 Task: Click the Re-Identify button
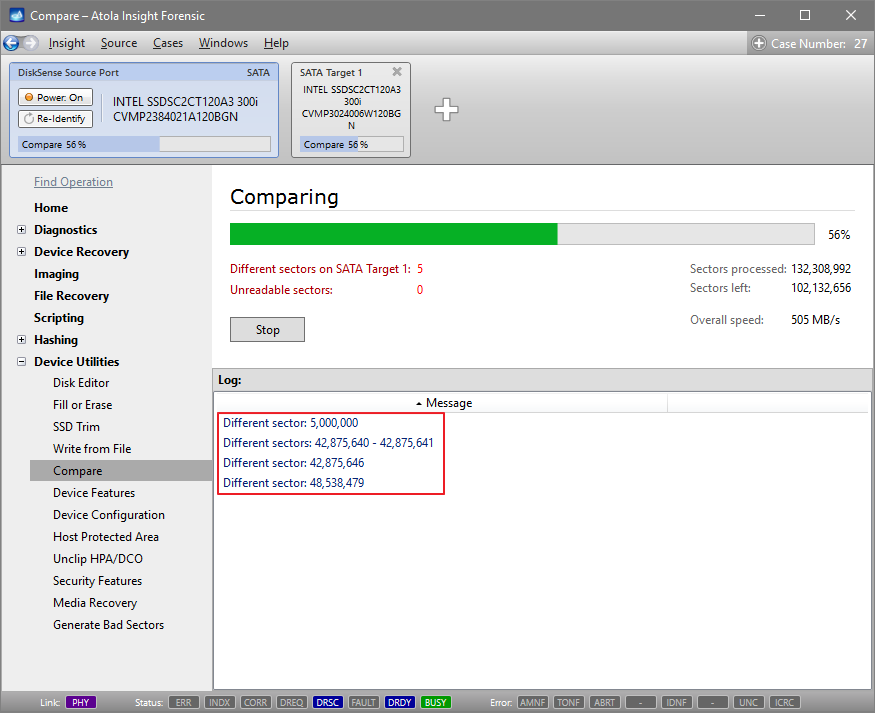[55, 119]
